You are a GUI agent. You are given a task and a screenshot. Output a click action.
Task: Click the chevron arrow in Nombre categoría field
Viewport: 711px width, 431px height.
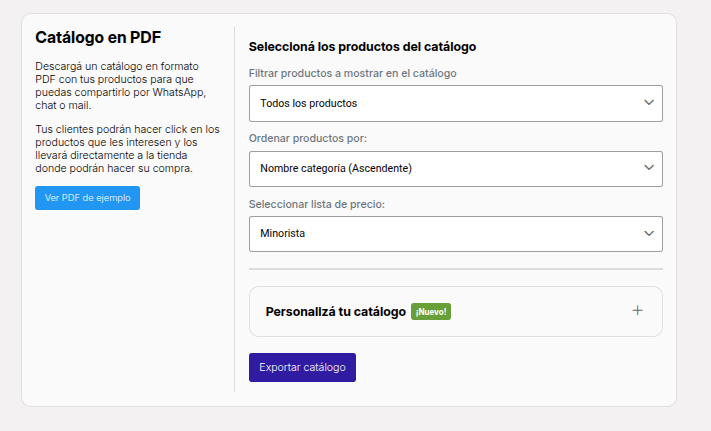click(x=649, y=168)
